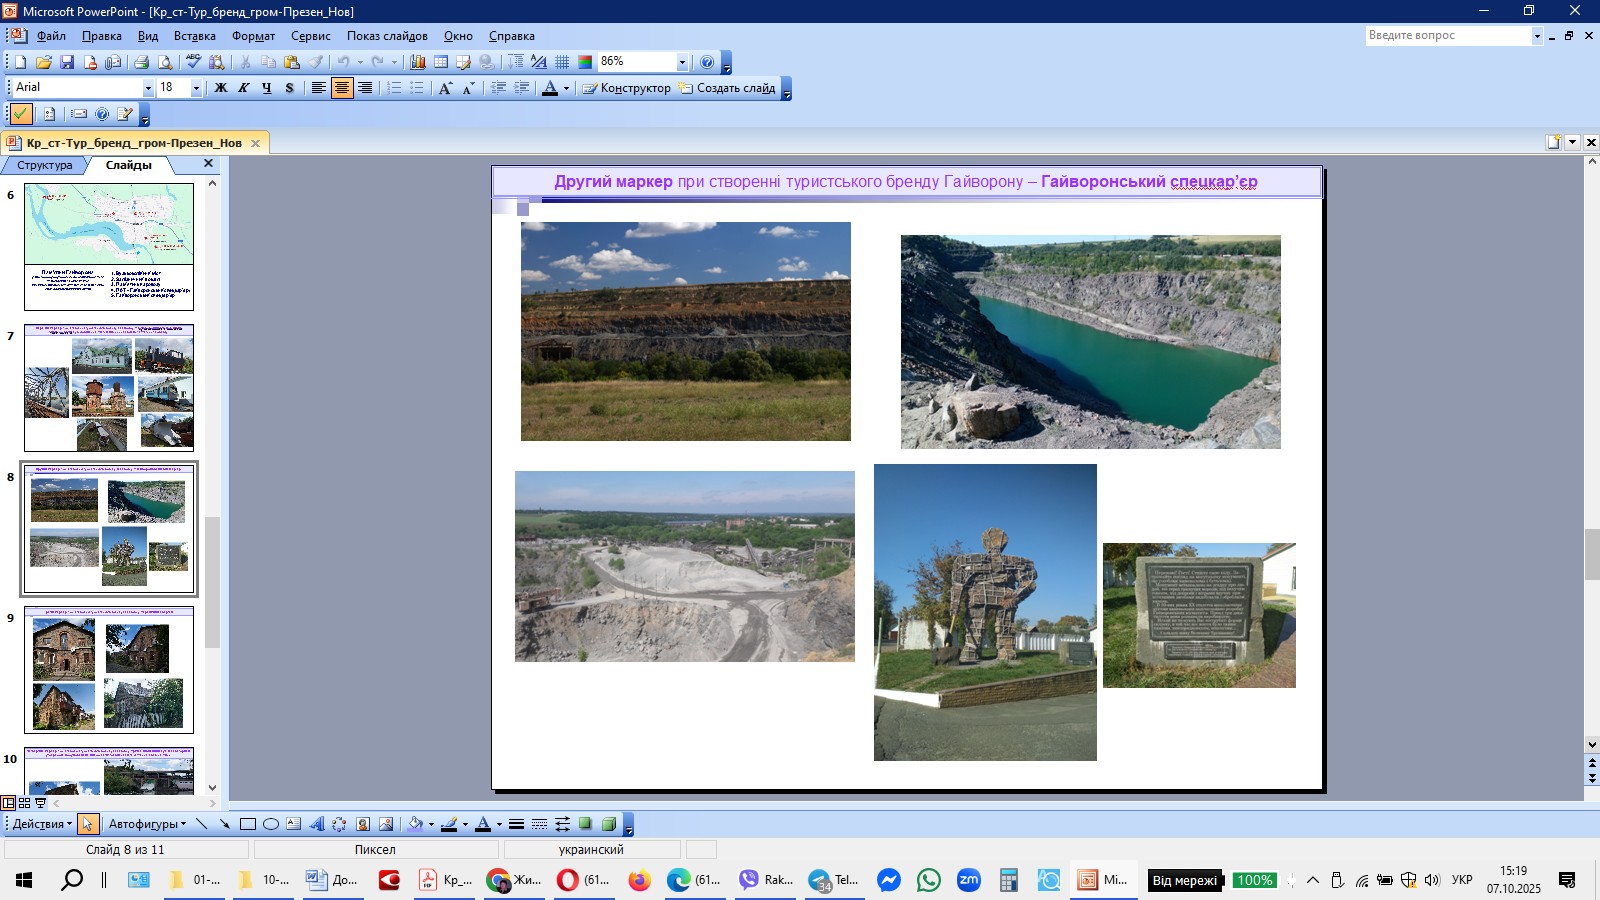Choose the Rectangle drawing tool
The width and height of the screenshot is (1600, 900).
tap(247, 824)
